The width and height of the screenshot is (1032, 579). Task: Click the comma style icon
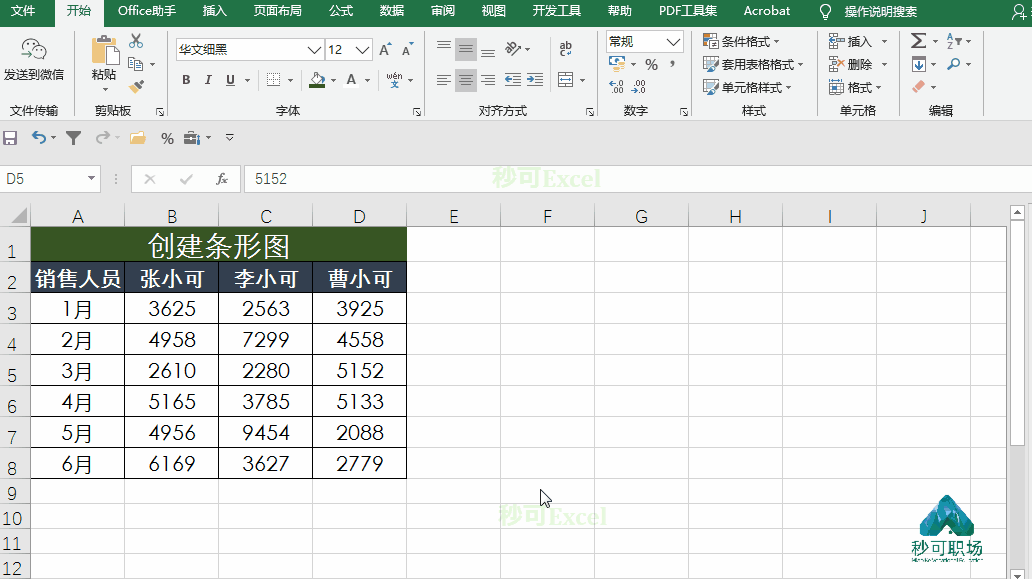672,64
